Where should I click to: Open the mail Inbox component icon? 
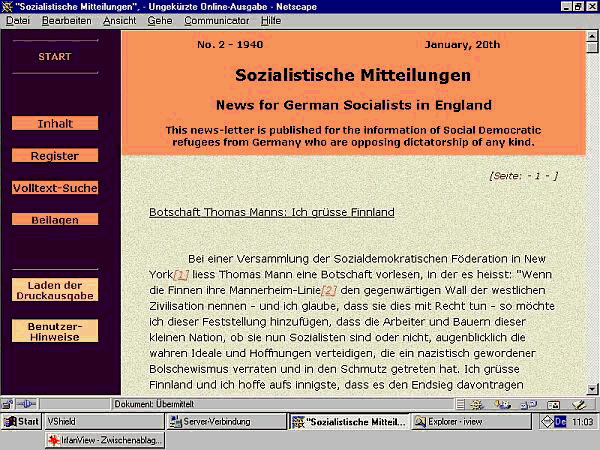pyautogui.click(x=502, y=404)
